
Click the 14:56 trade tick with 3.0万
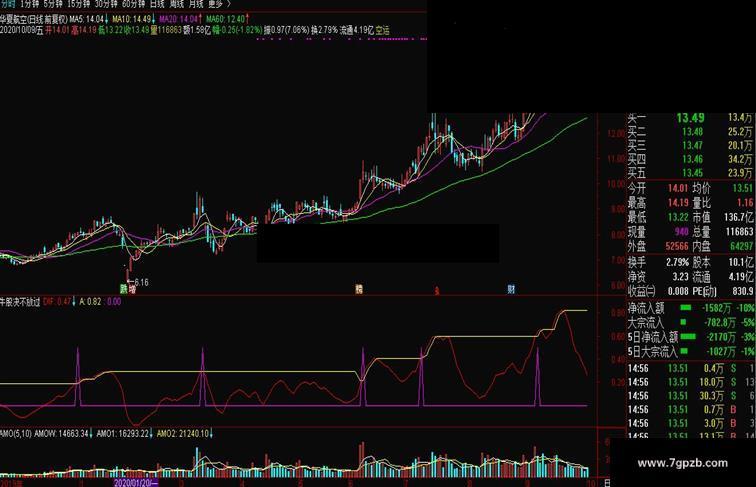pos(691,423)
